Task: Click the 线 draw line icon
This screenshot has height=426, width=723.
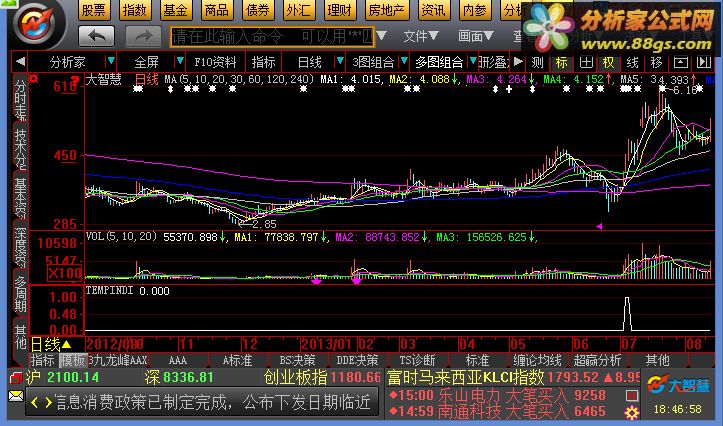Action: coord(633,62)
